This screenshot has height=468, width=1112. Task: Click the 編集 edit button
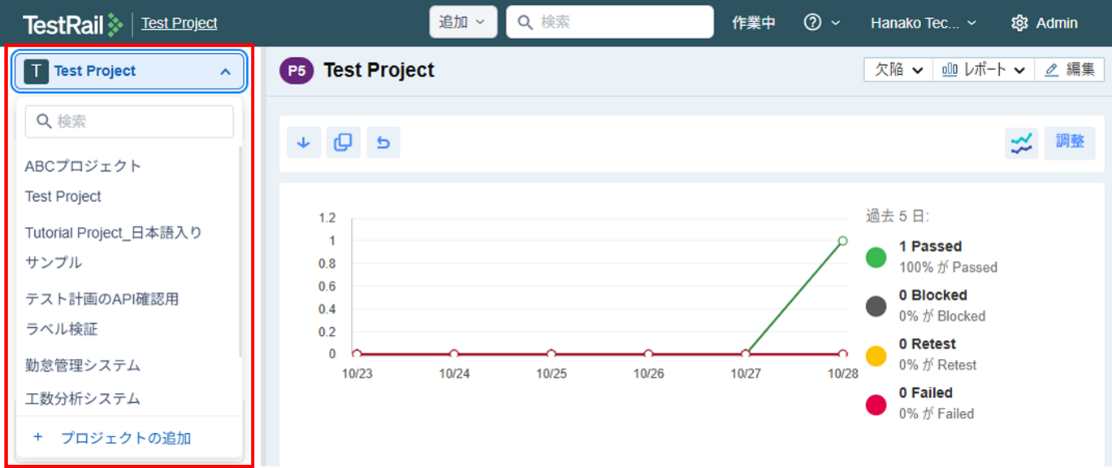(1069, 70)
